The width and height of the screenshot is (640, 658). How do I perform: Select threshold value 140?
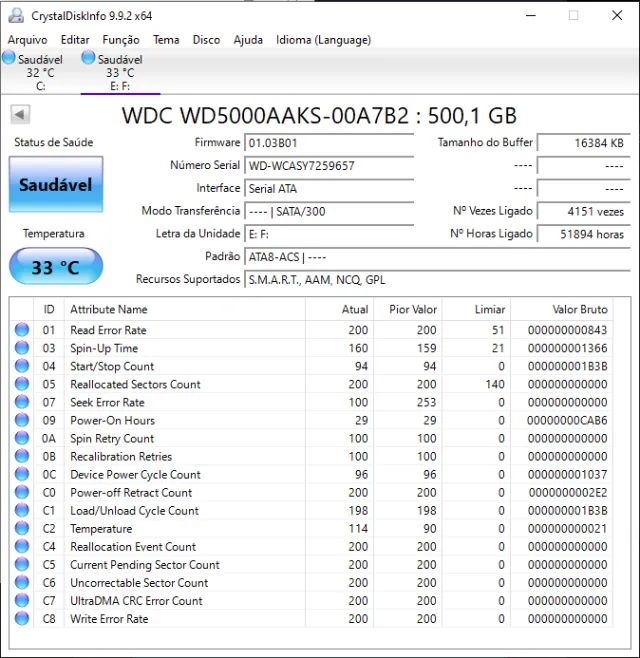coord(495,384)
